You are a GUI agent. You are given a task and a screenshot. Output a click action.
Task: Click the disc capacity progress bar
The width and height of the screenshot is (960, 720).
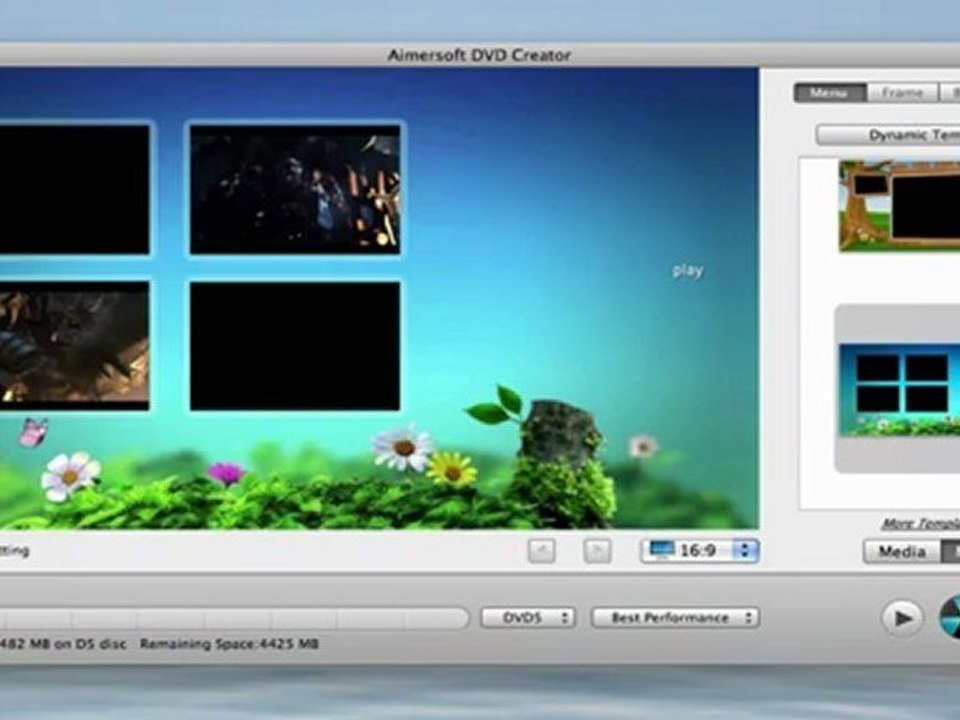click(x=234, y=618)
